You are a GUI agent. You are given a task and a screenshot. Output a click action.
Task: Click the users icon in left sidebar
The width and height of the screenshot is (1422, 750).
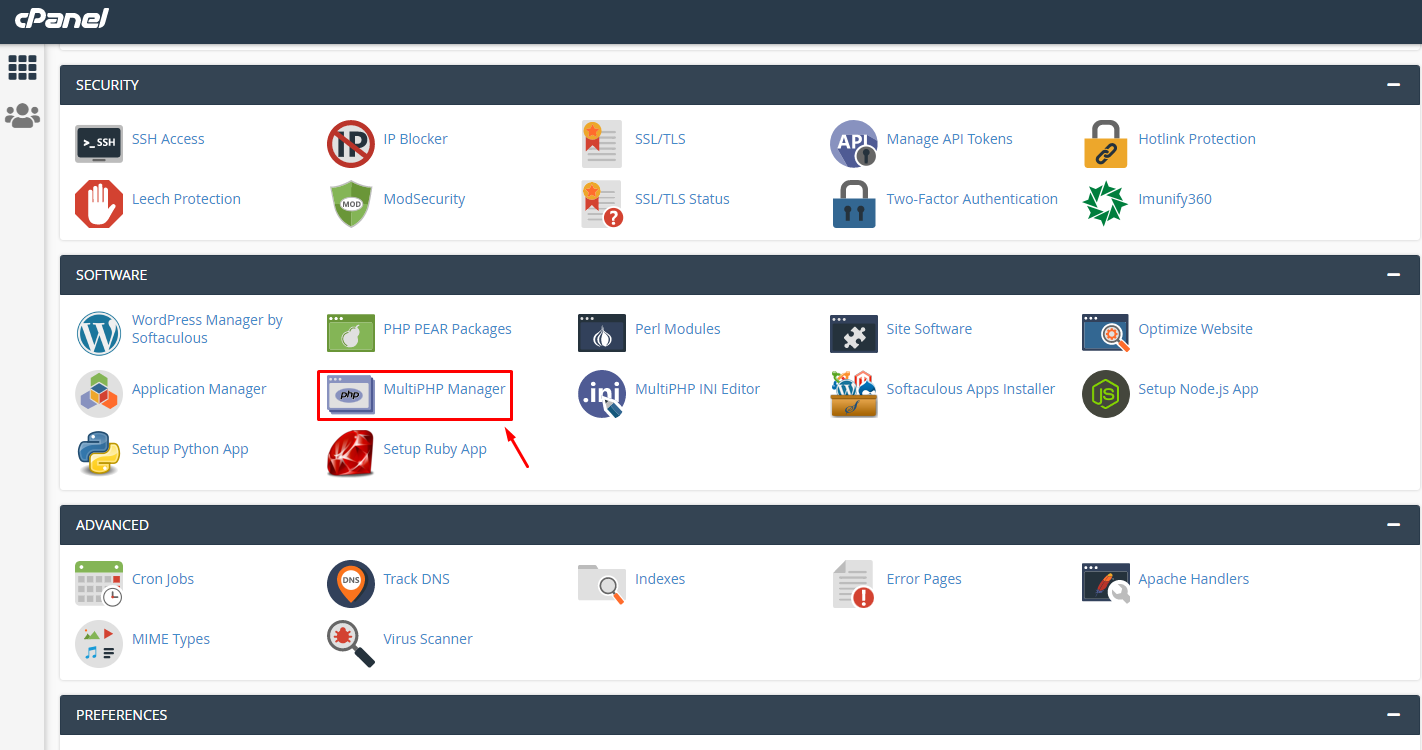coord(22,115)
